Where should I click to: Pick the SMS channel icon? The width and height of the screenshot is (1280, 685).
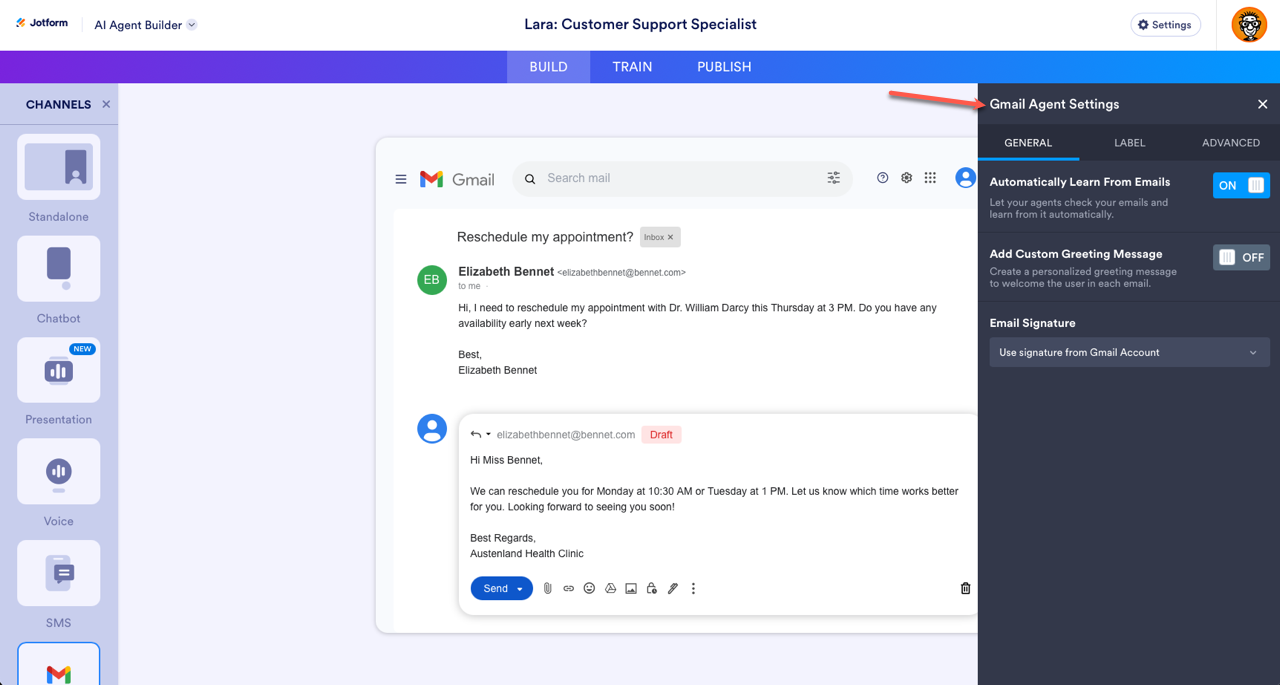point(58,573)
